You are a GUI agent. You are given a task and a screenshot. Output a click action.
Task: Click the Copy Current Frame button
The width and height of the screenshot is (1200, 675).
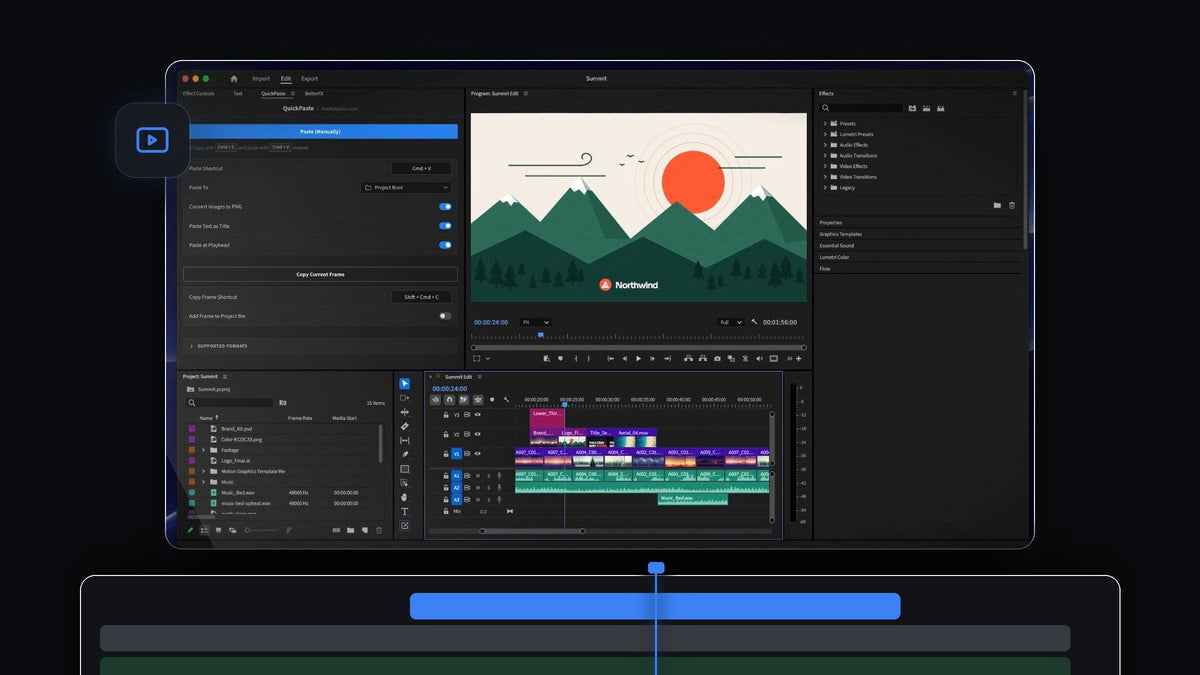(x=320, y=274)
